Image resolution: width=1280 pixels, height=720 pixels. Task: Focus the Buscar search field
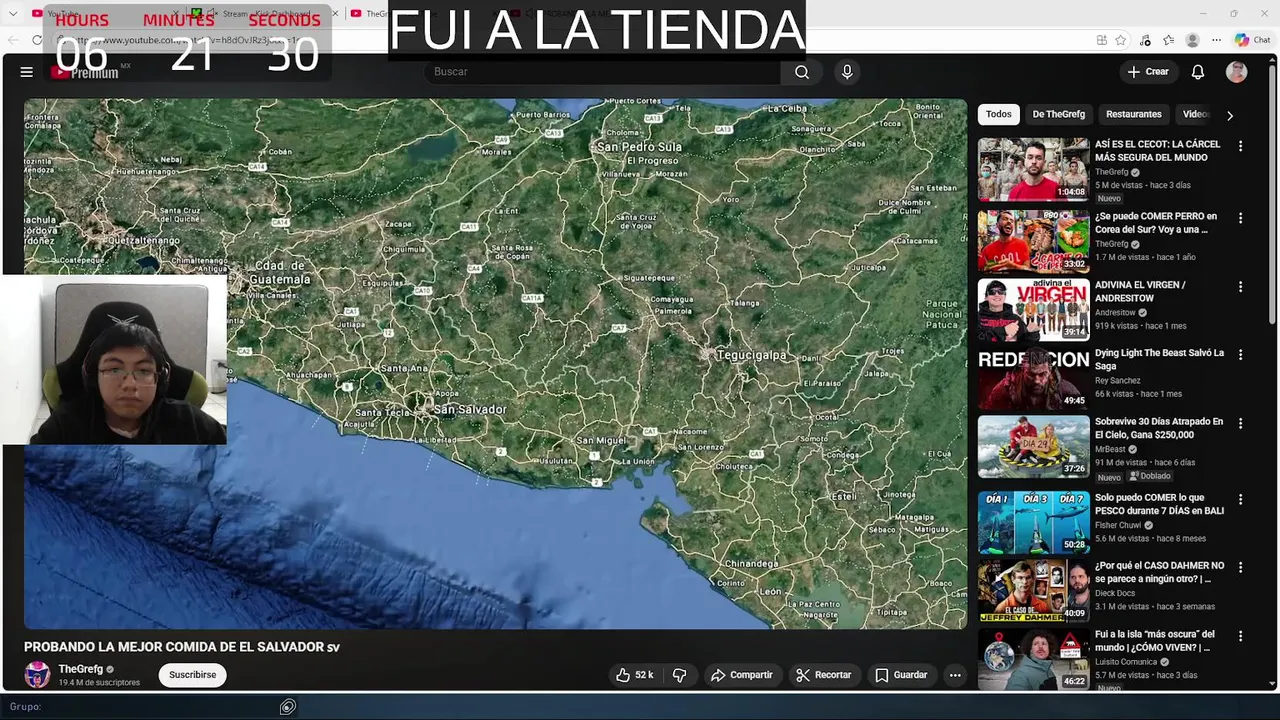point(603,72)
